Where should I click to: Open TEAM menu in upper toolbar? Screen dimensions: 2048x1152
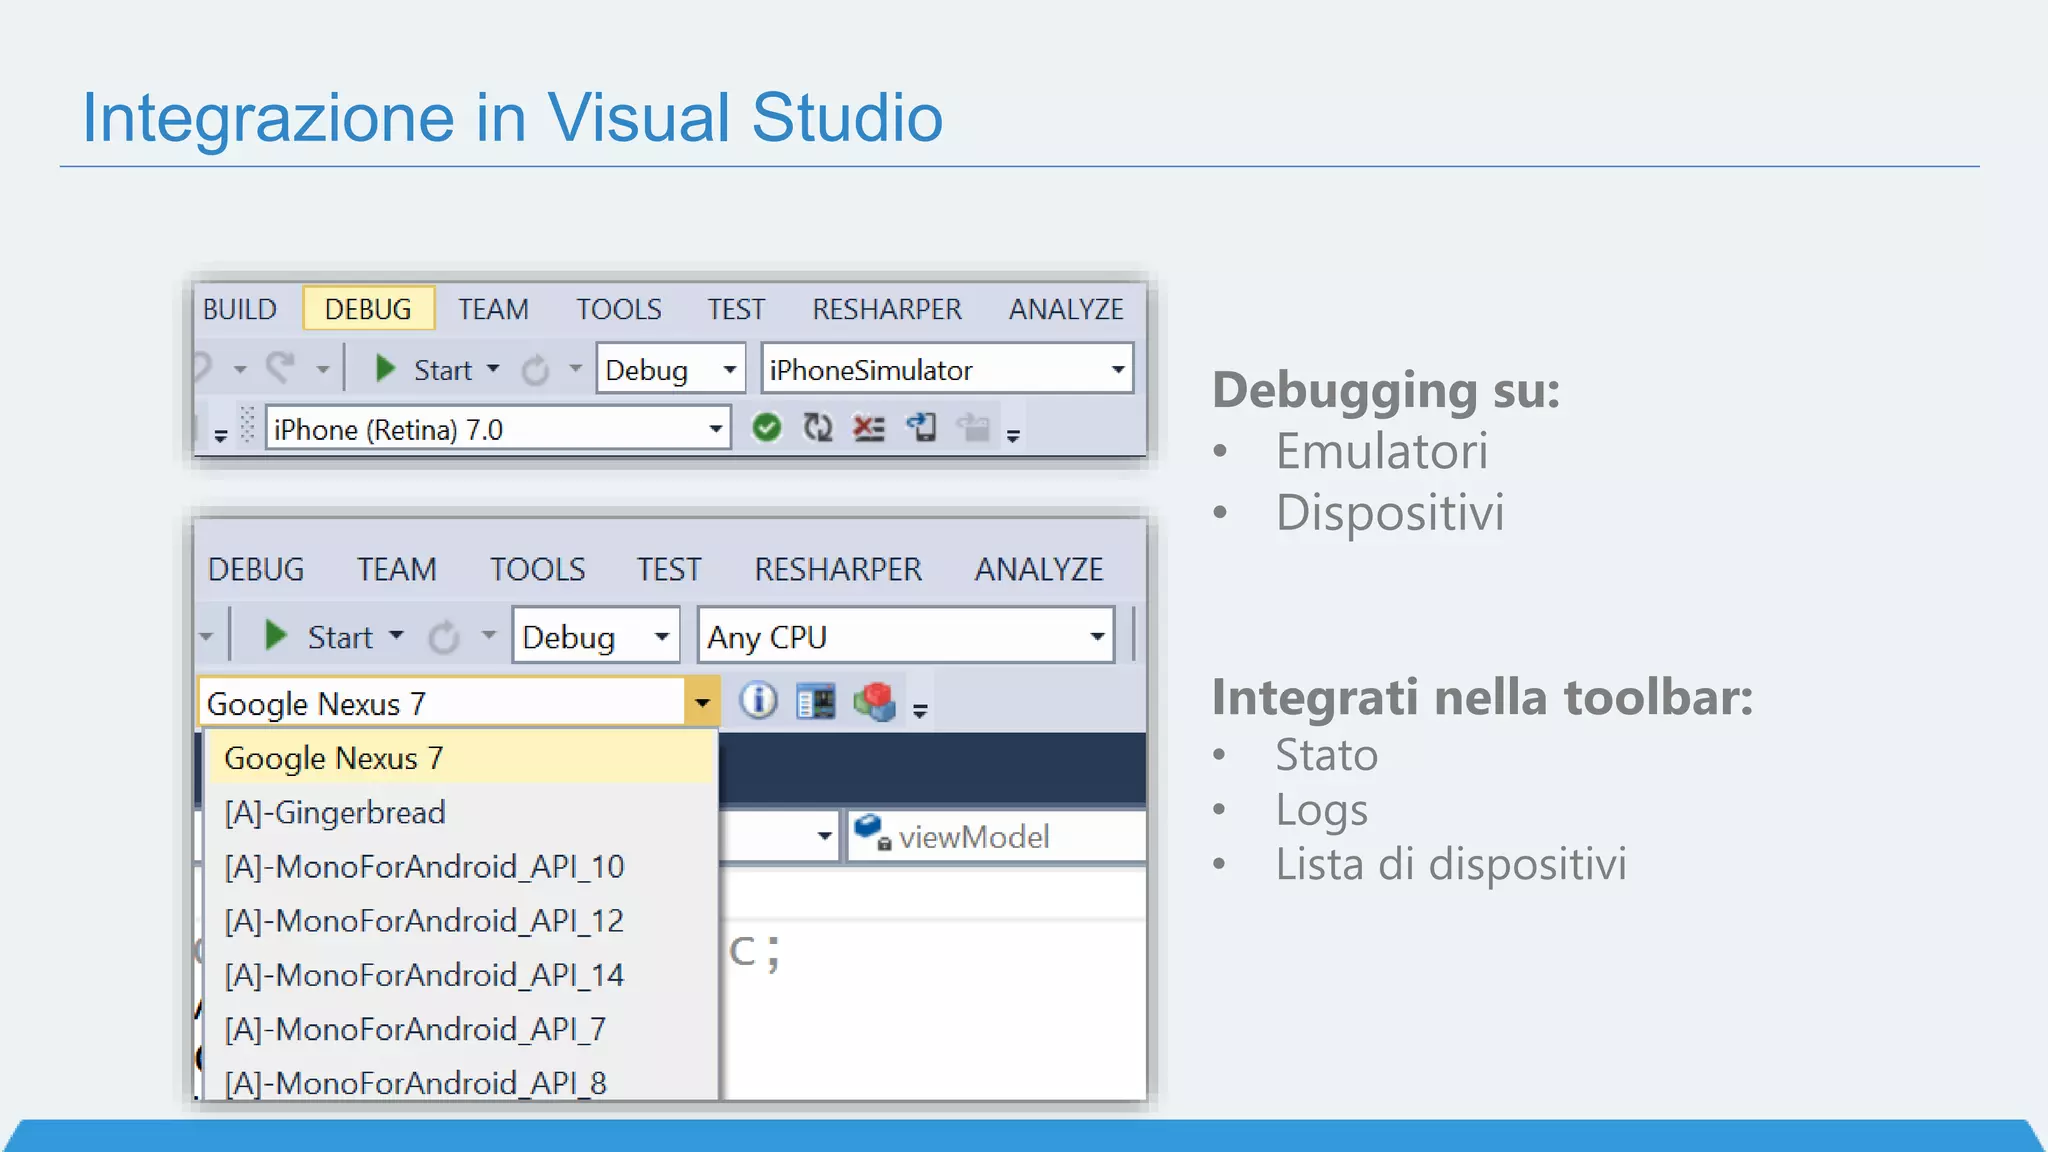[x=493, y=309]
